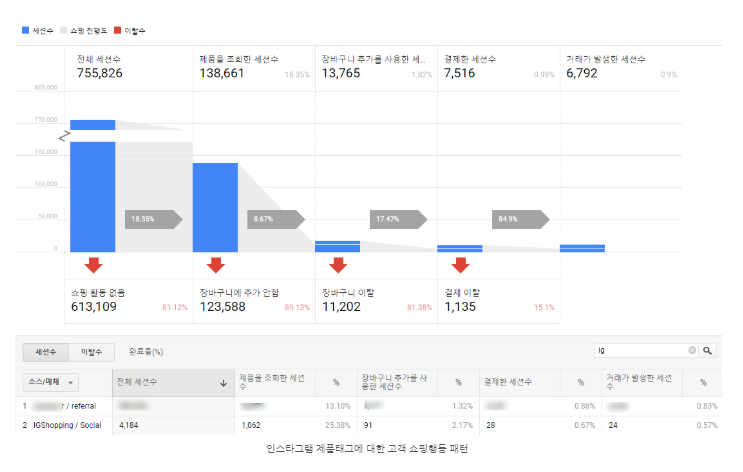
Task: Click the 6,792 transaction sessions value
Action: pyautogui.click(x=582, y=73)
